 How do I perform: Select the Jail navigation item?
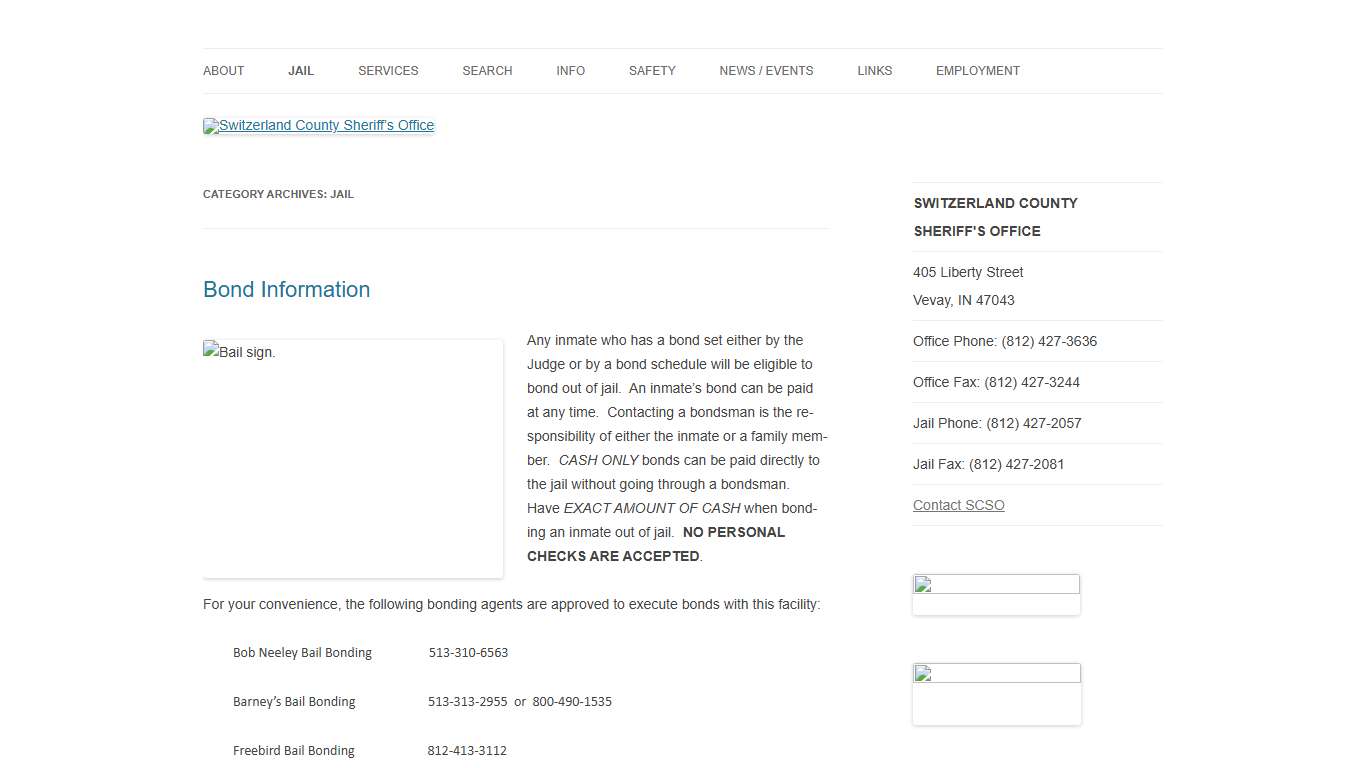point(301,71)
